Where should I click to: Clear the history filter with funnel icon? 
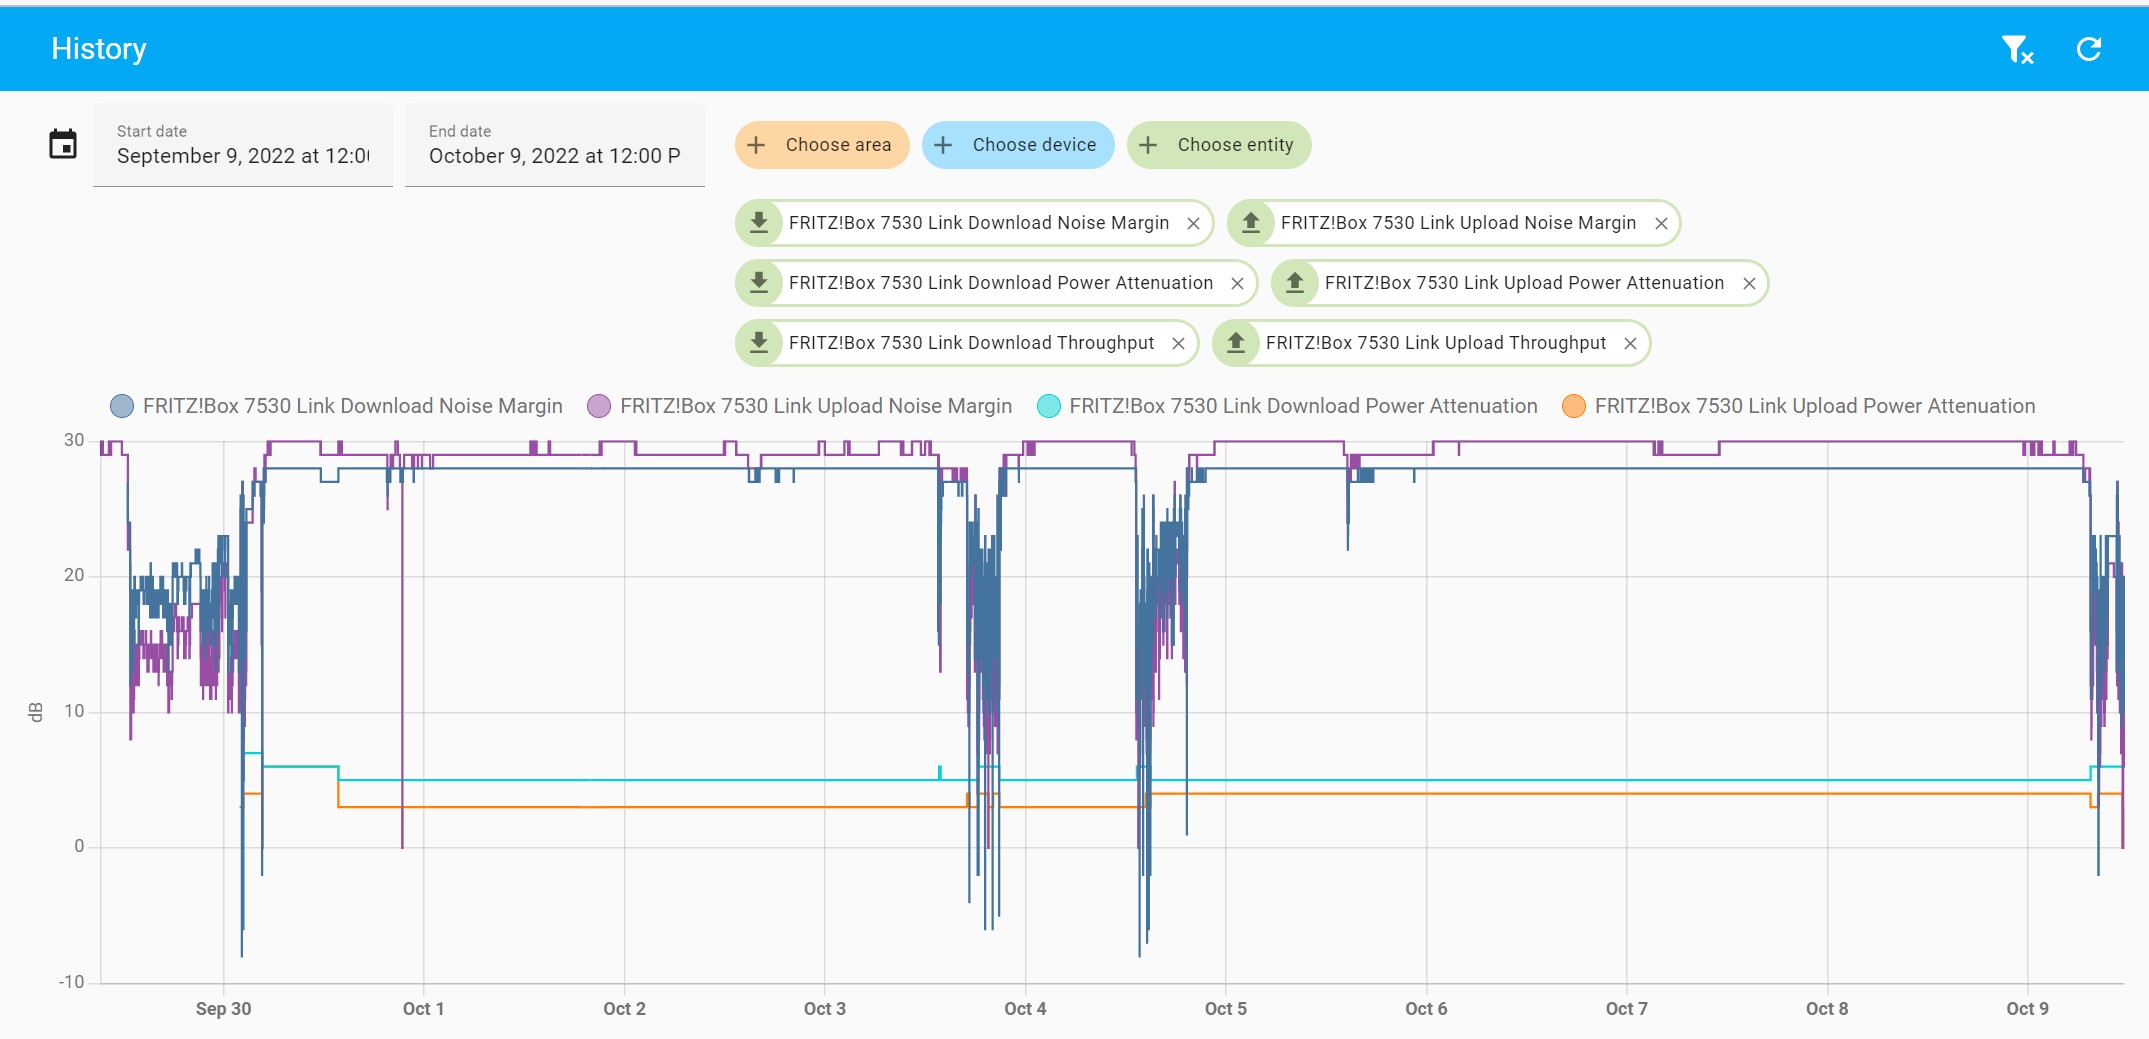(x=2017, y=49)
